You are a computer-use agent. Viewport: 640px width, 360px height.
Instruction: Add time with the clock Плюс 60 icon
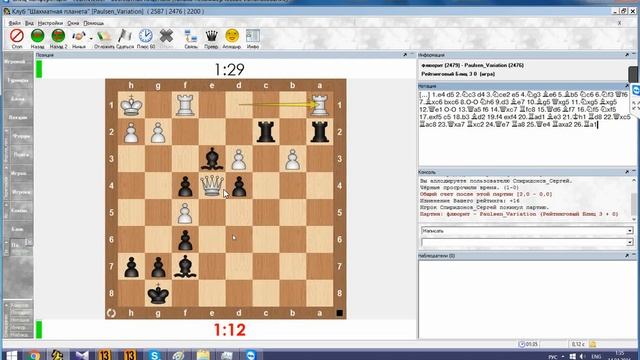(x=145, y=36)
